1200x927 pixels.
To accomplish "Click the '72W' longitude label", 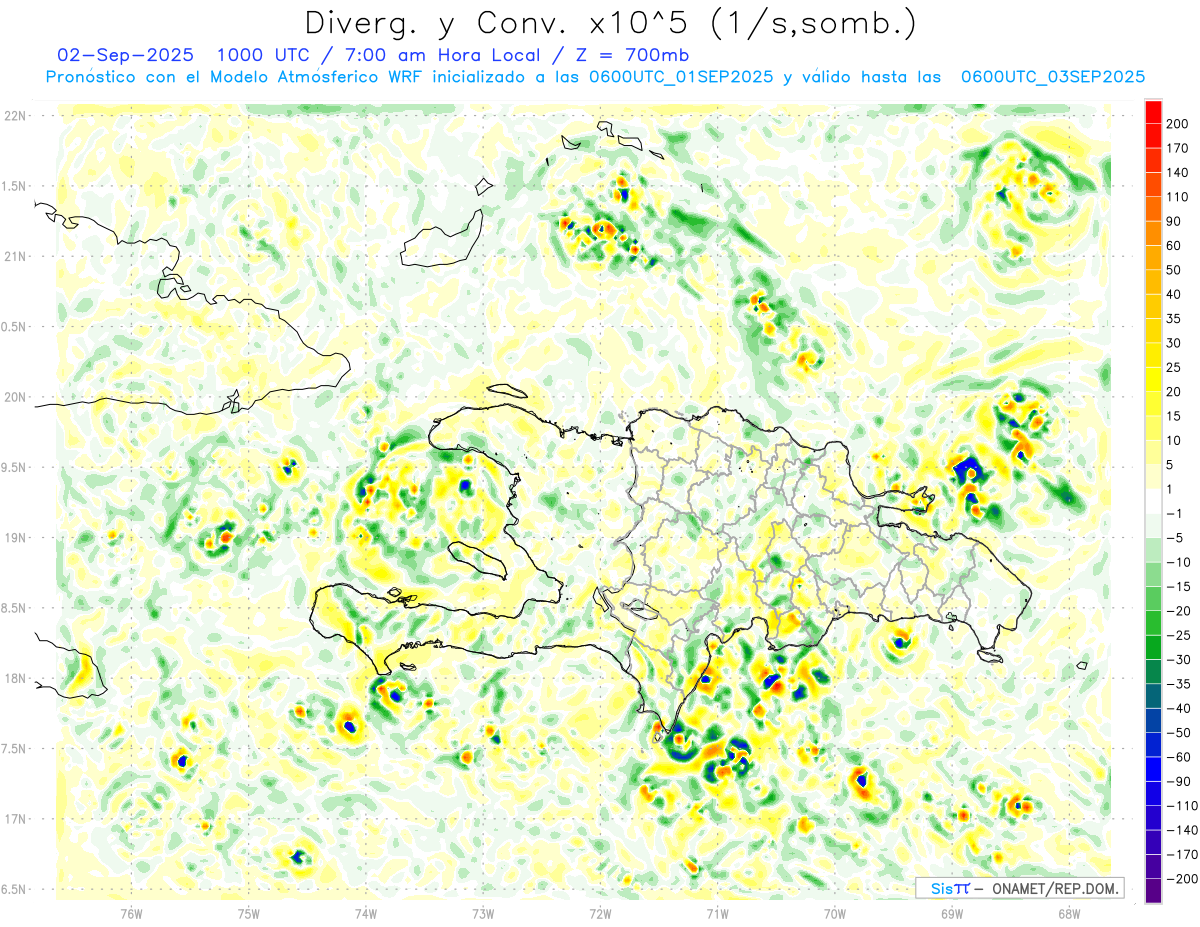I will tap(600, 913).
